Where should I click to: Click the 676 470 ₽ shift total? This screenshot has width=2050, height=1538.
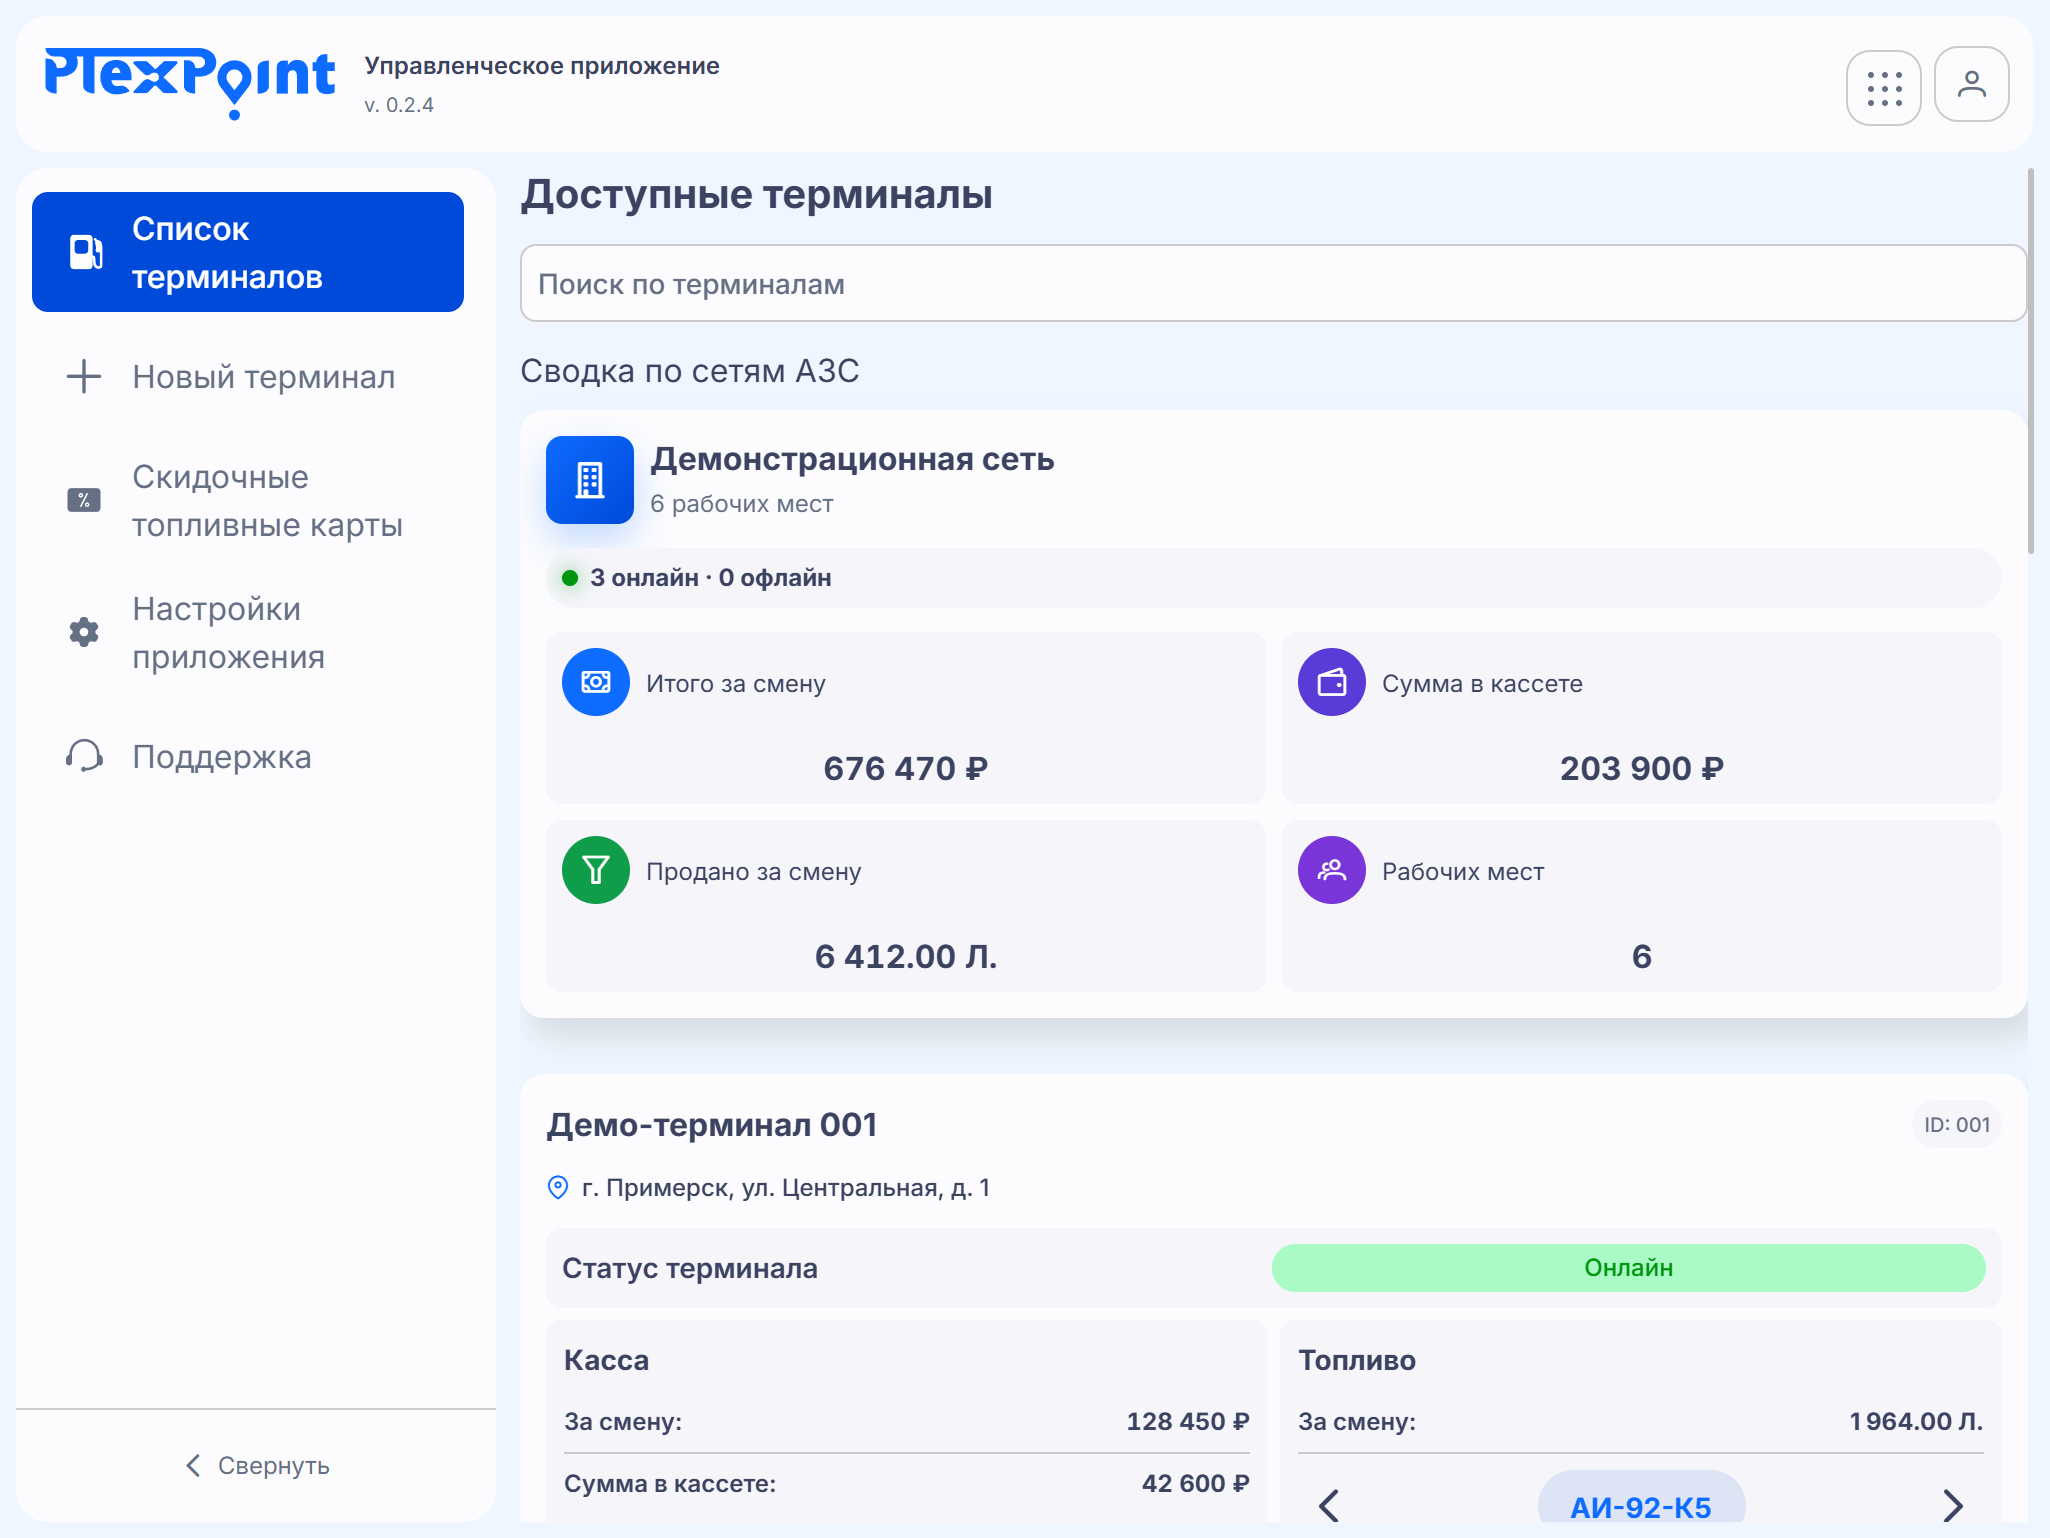(x=905, y=768)
